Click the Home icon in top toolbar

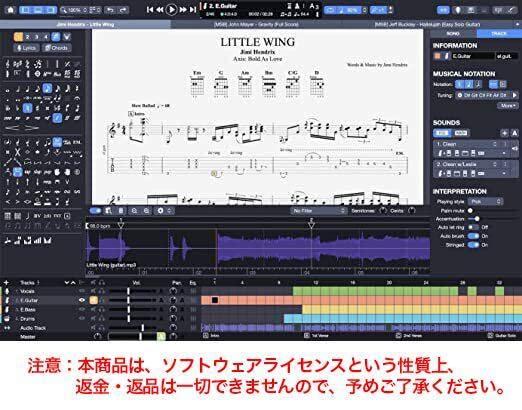[x=10, y=9]
